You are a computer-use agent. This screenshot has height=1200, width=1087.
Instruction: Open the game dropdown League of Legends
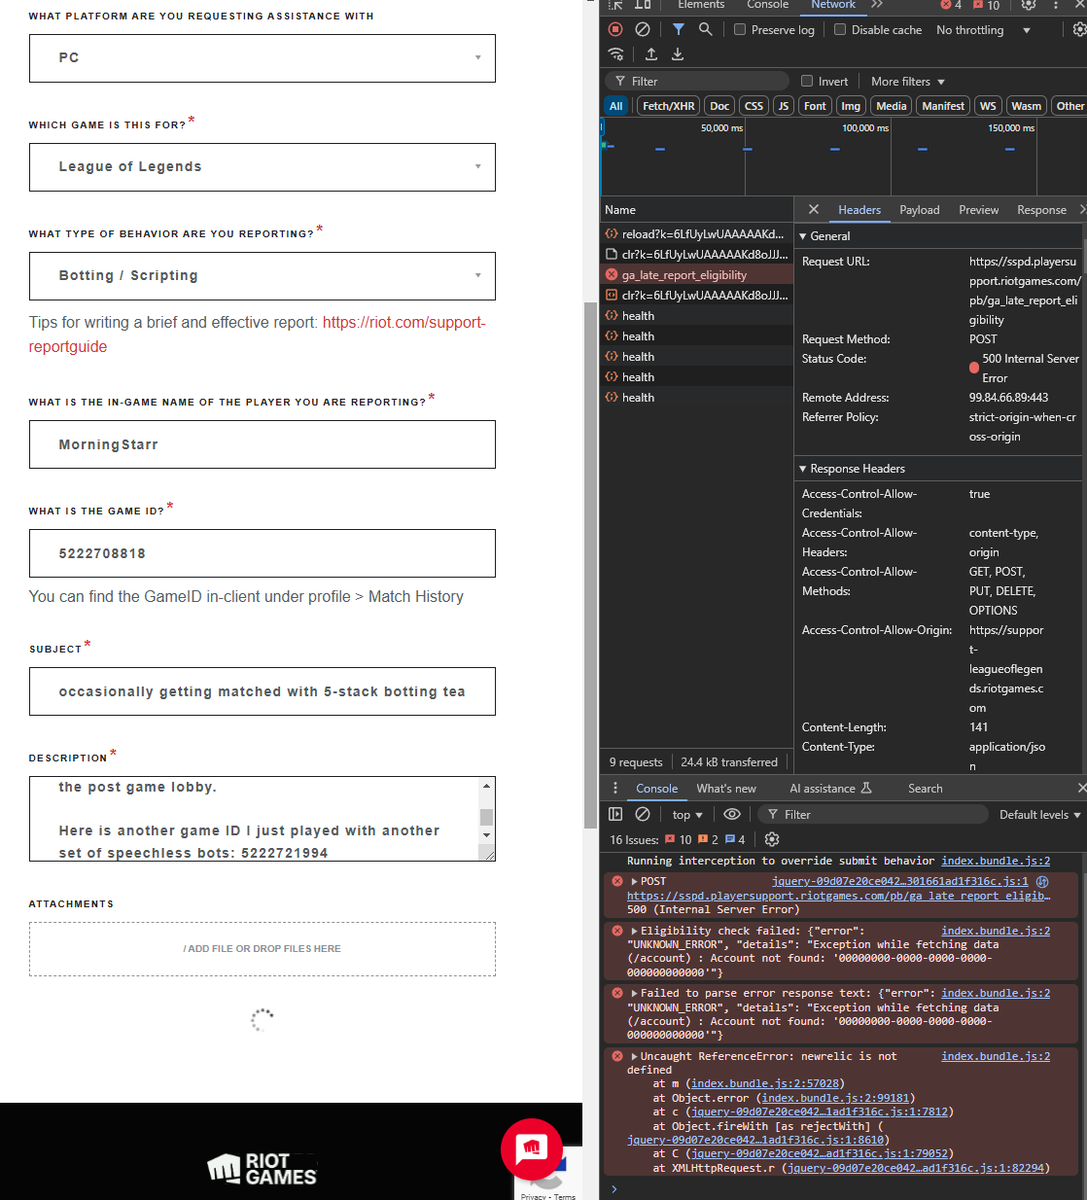pos(262,167)
